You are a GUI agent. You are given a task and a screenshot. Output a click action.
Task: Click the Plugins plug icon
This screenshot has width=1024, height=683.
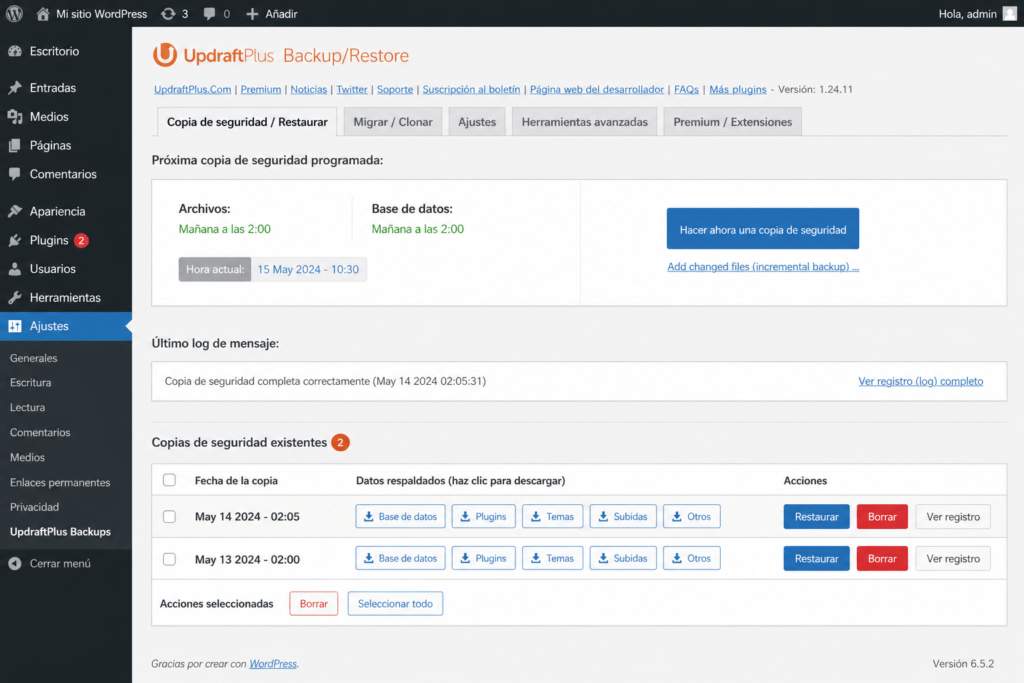point(15,240)
